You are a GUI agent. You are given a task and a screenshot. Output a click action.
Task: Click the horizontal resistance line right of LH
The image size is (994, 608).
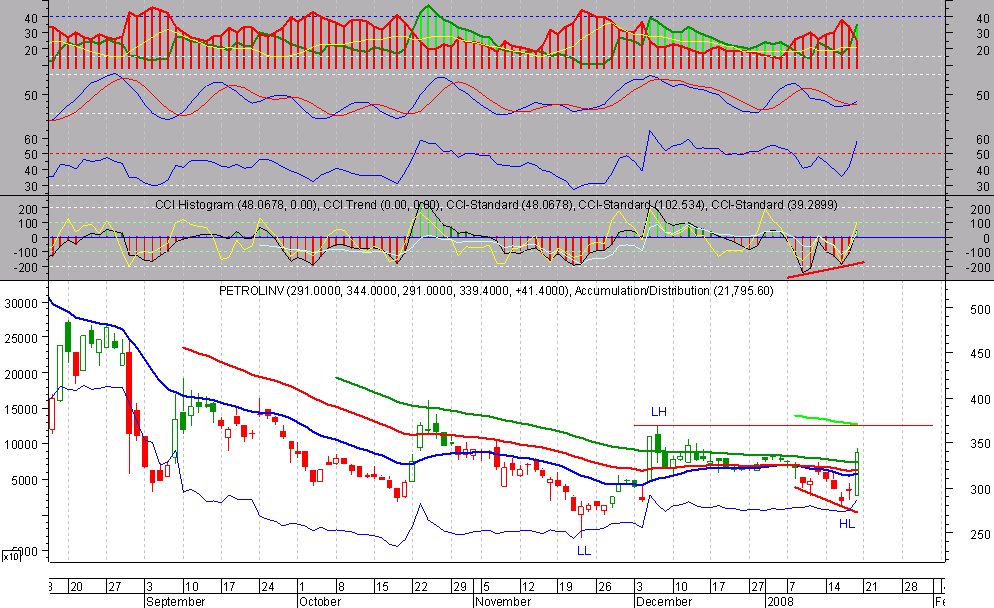click(x=800, y=425)
